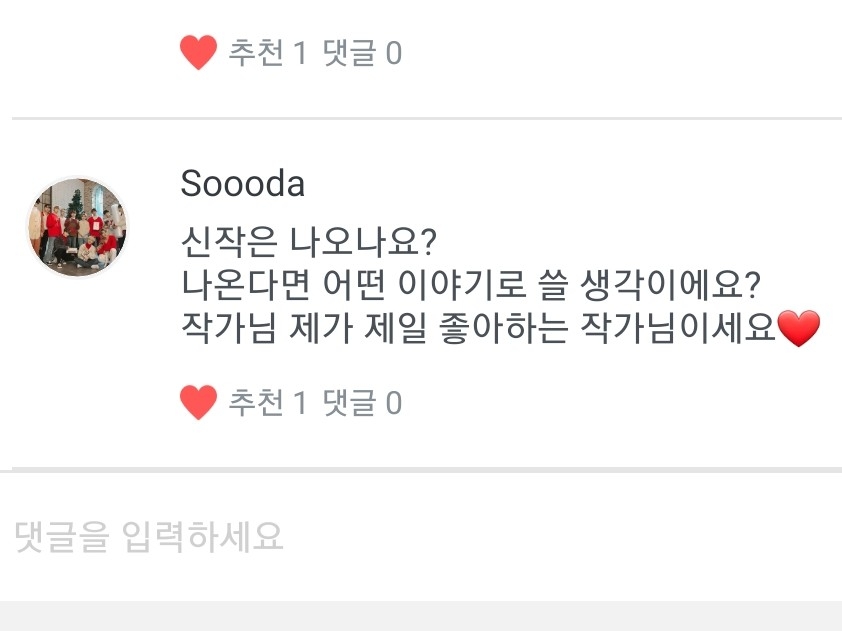This screenshot has height=631, width=842.
Task: Click the word 작가님이세요 before the heart emoji
Action: coord(677,328)
